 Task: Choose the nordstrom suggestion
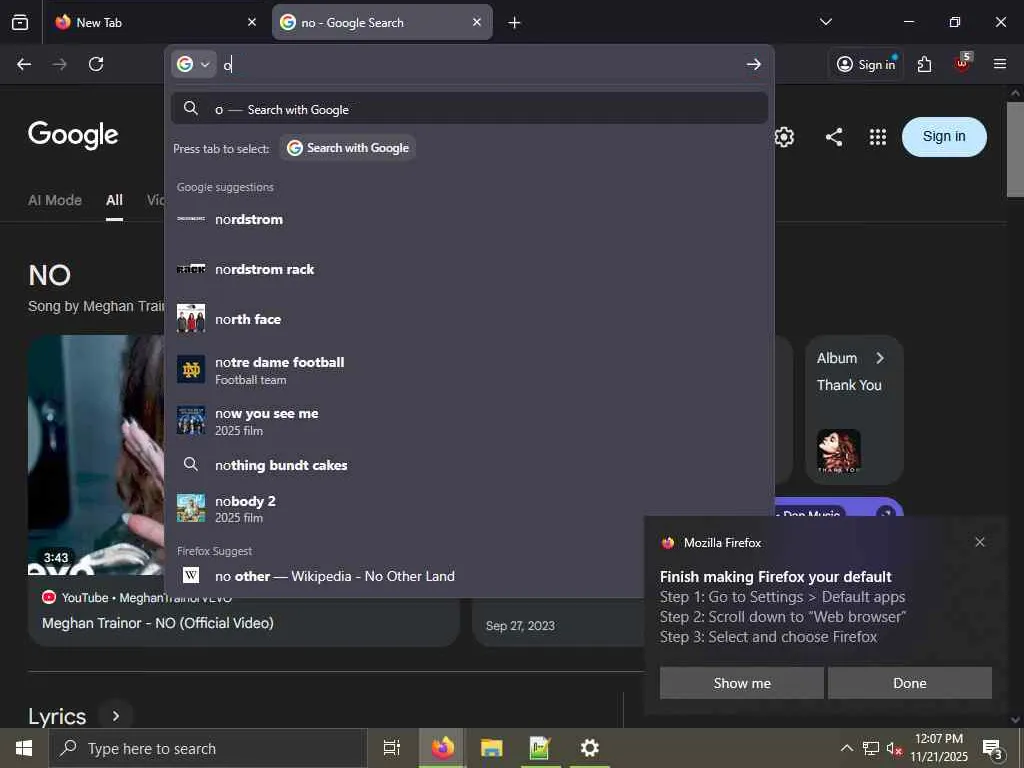click(x=469, y=219)
